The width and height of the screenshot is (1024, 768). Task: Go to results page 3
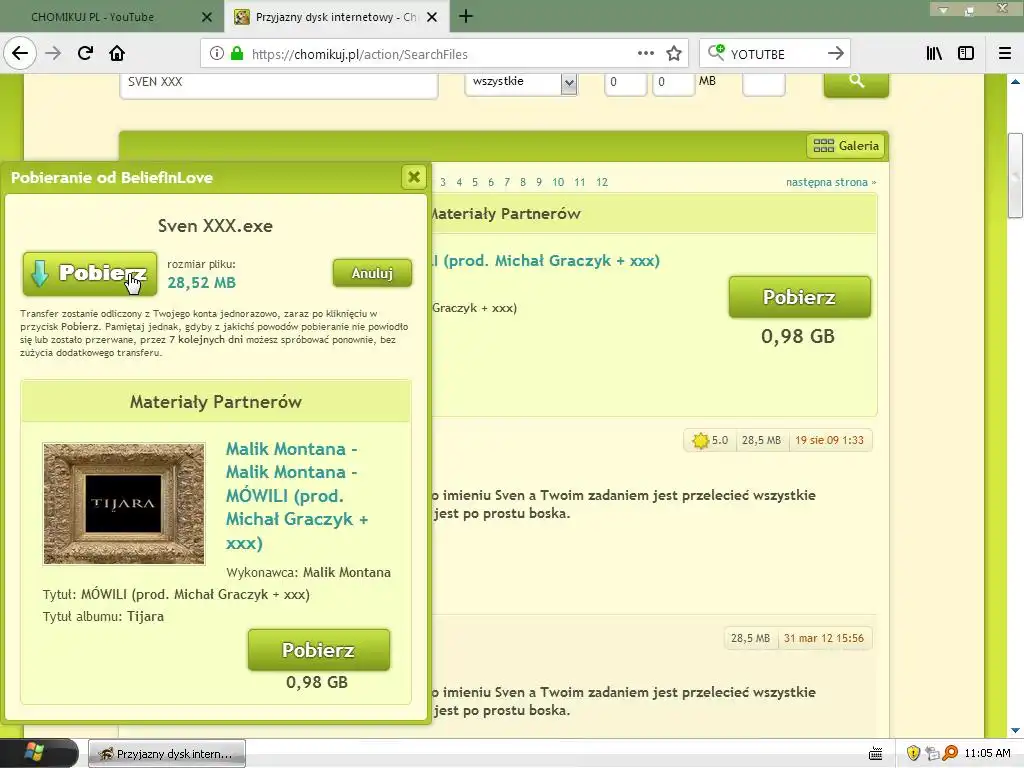click(x=443, y=182)
